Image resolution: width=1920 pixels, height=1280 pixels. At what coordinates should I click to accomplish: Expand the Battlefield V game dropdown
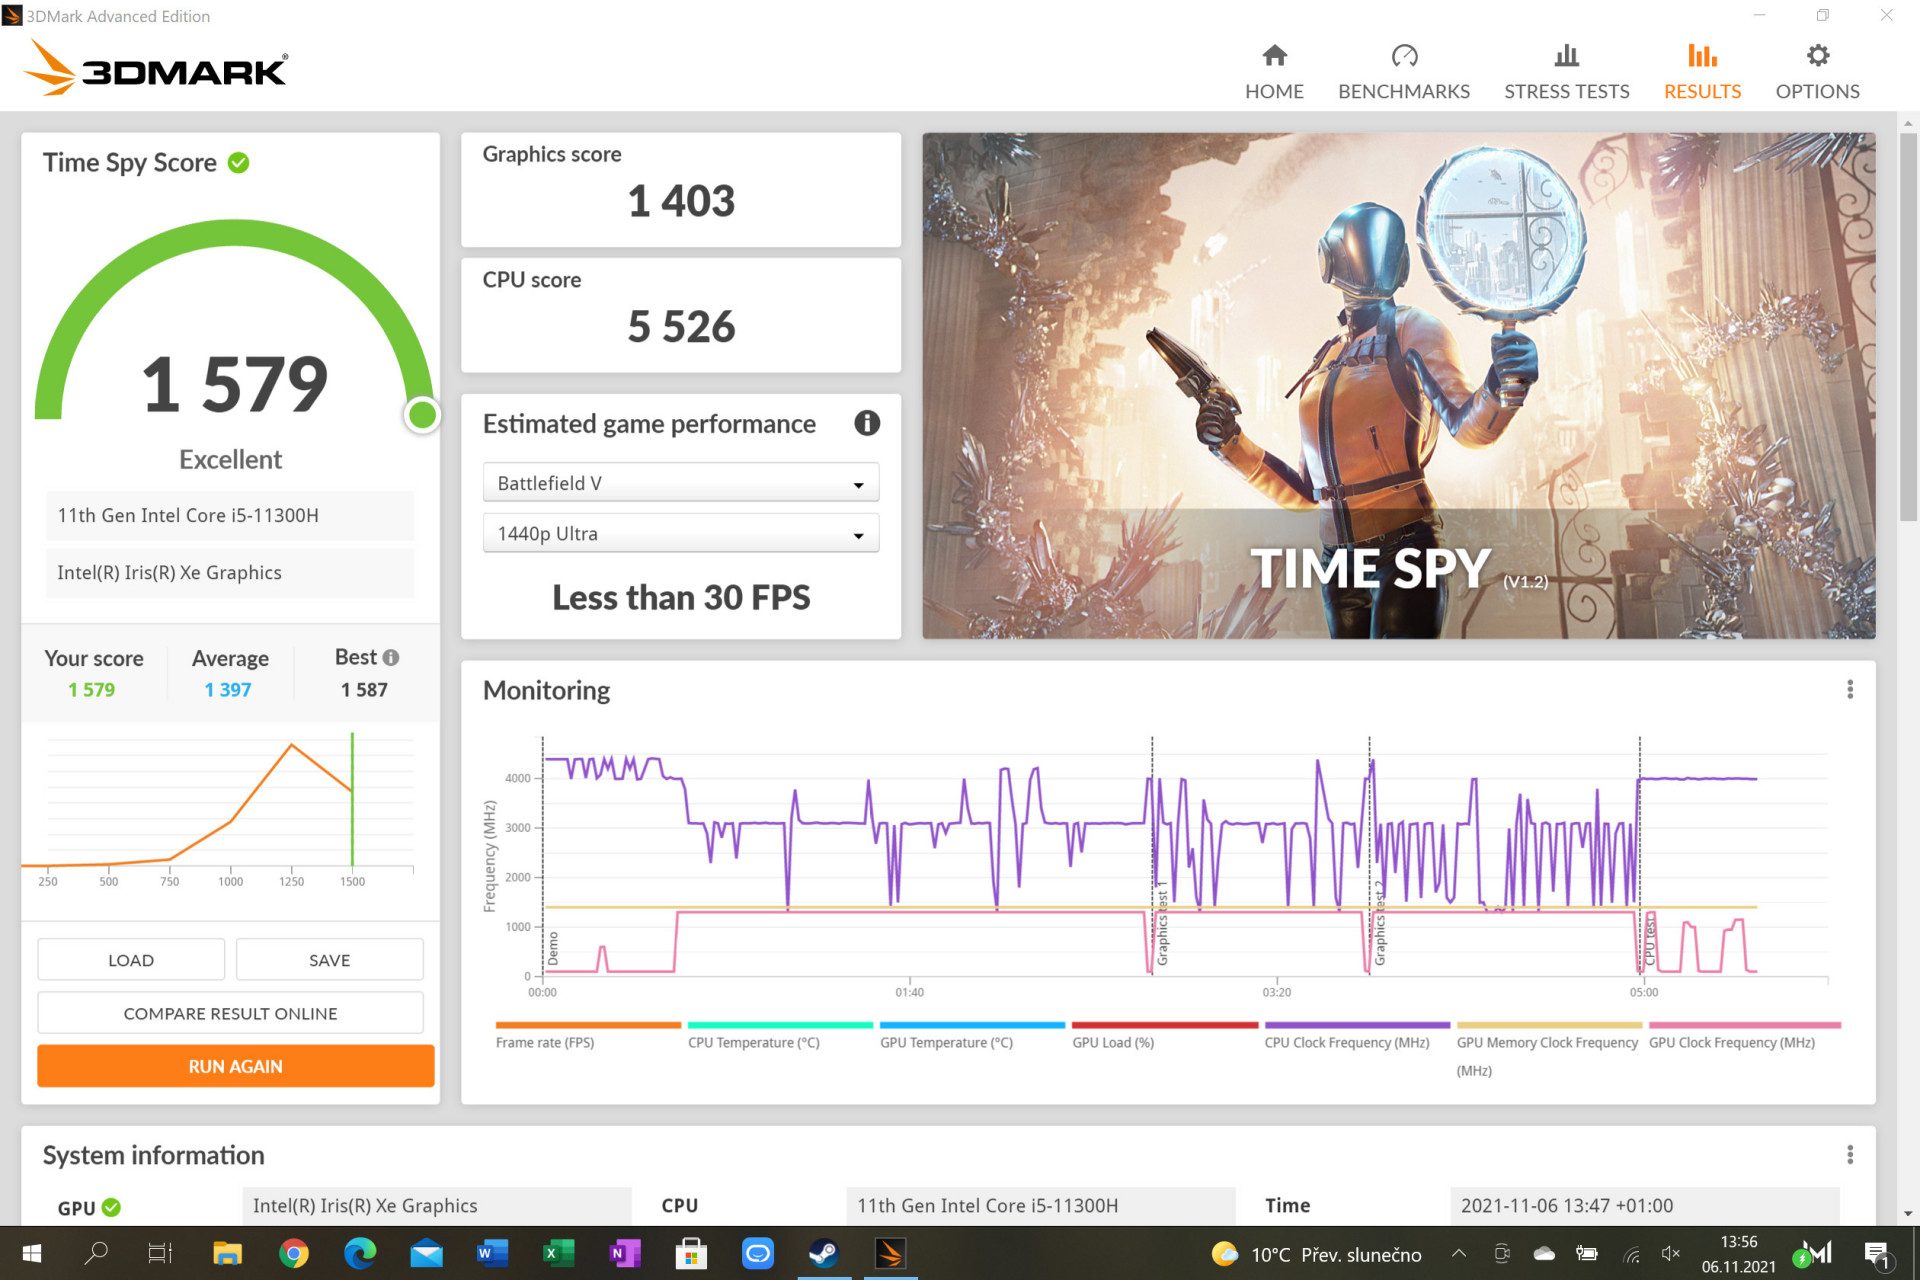tap(681, 483)
